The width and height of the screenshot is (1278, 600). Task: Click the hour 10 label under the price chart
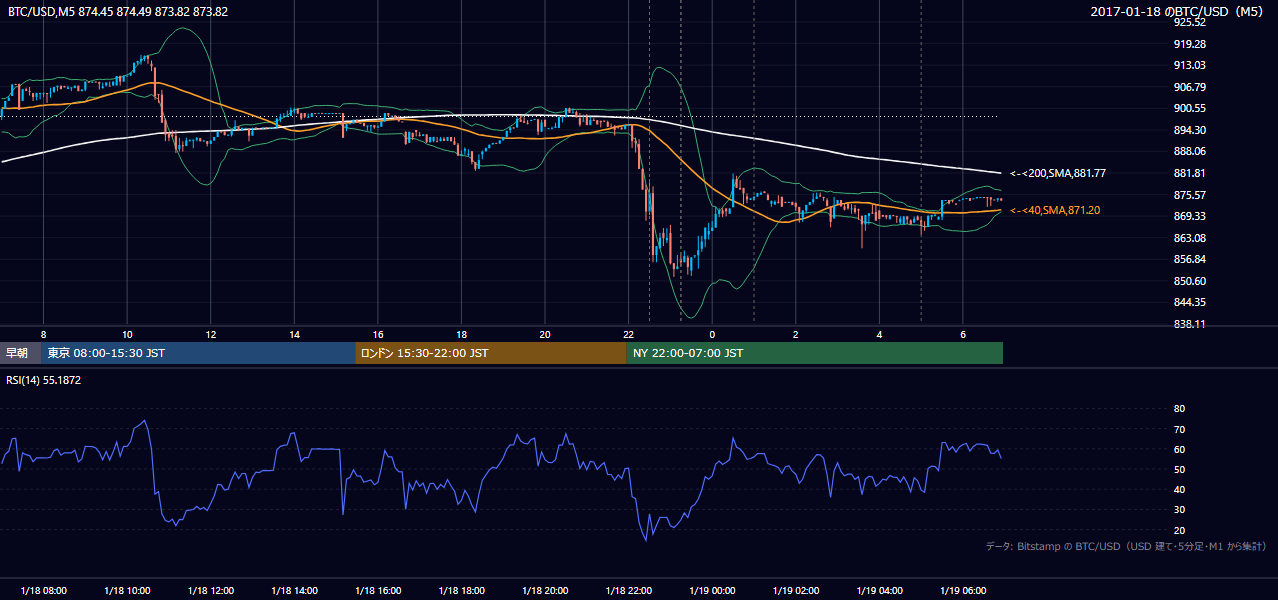click(x=127, y=333)
